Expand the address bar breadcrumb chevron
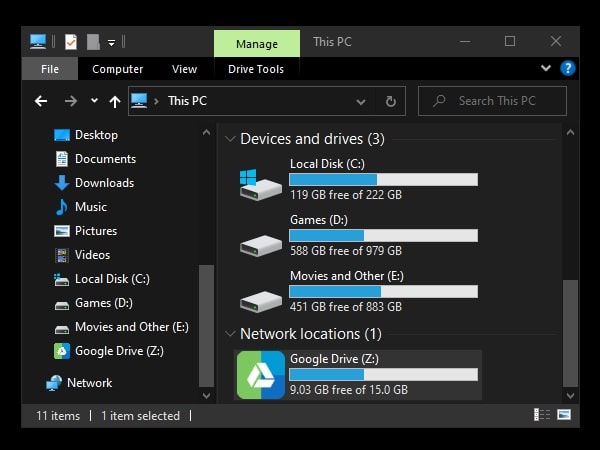The height and width of the screenshot is (450, 600). 156,101
